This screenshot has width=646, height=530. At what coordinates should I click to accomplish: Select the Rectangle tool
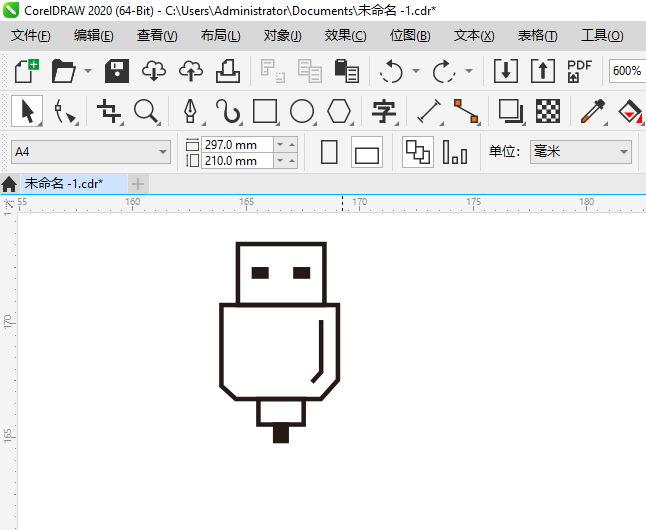pos(265,111)
